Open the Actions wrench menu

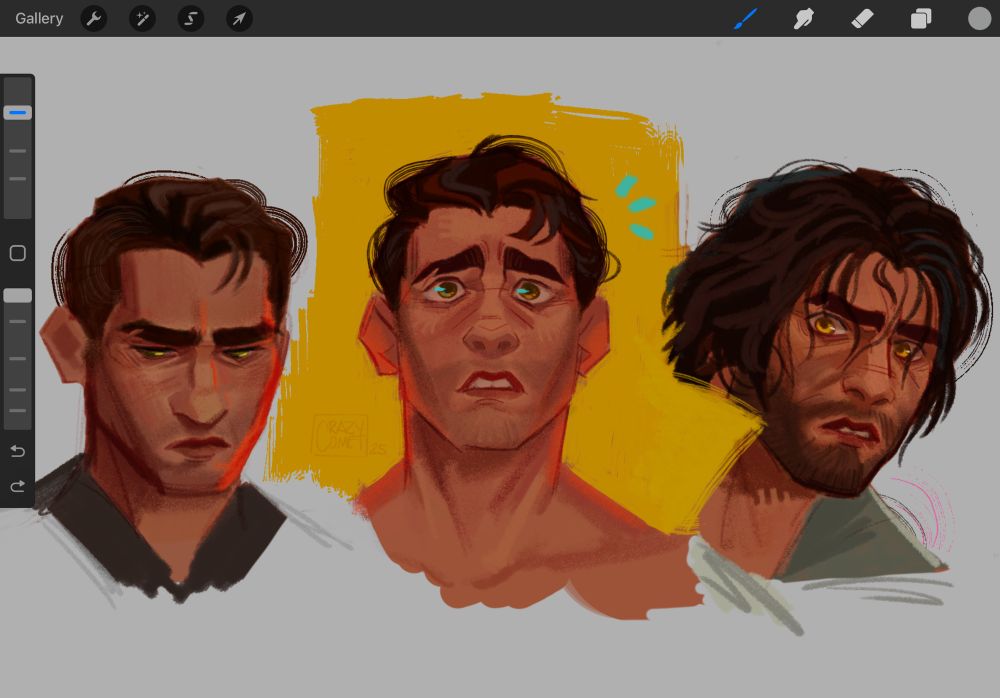click(x=94, y=19)
